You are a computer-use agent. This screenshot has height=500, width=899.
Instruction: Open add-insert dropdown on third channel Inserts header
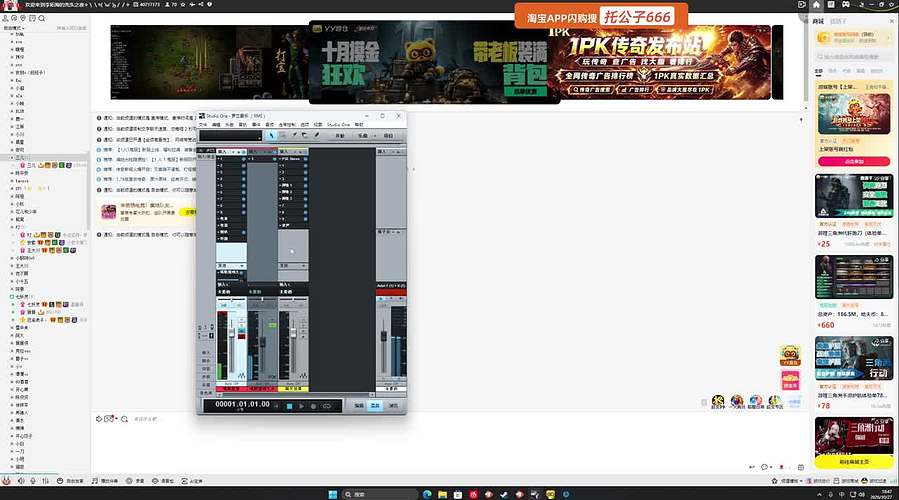click(295, 152)
